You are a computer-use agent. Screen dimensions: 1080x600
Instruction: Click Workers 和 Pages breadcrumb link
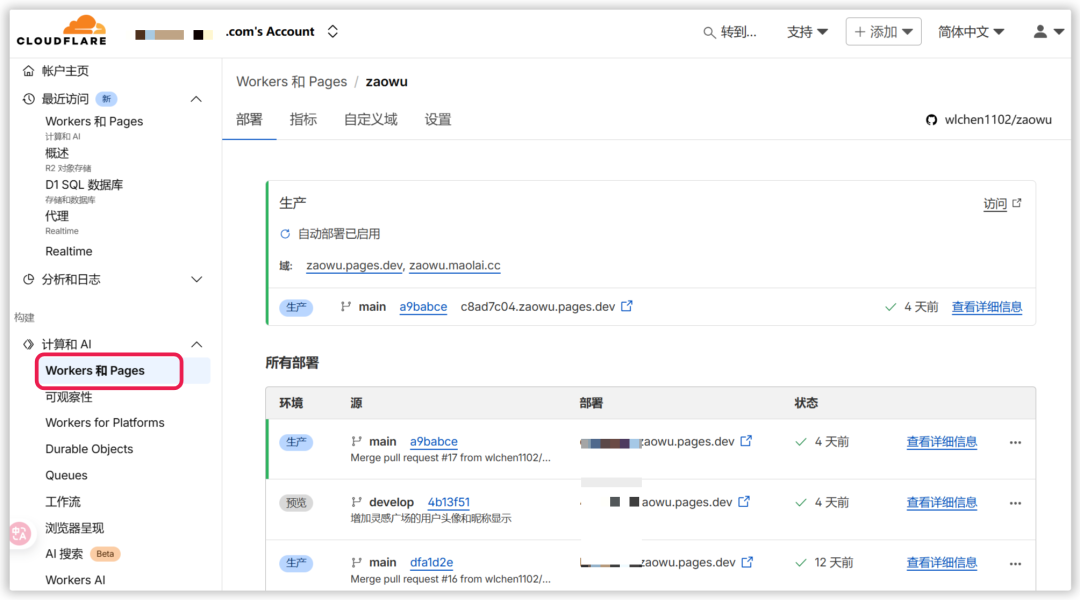point(291,81)
